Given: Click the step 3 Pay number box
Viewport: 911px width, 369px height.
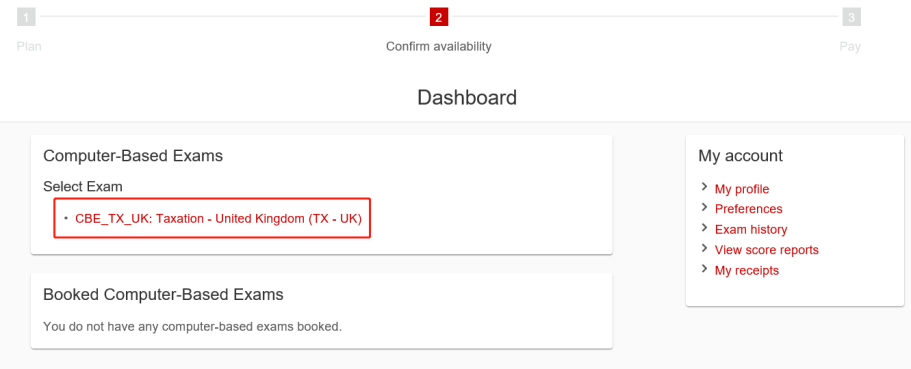Looking at the screenshot, I should pyautogui.click(x=852, y=17).
